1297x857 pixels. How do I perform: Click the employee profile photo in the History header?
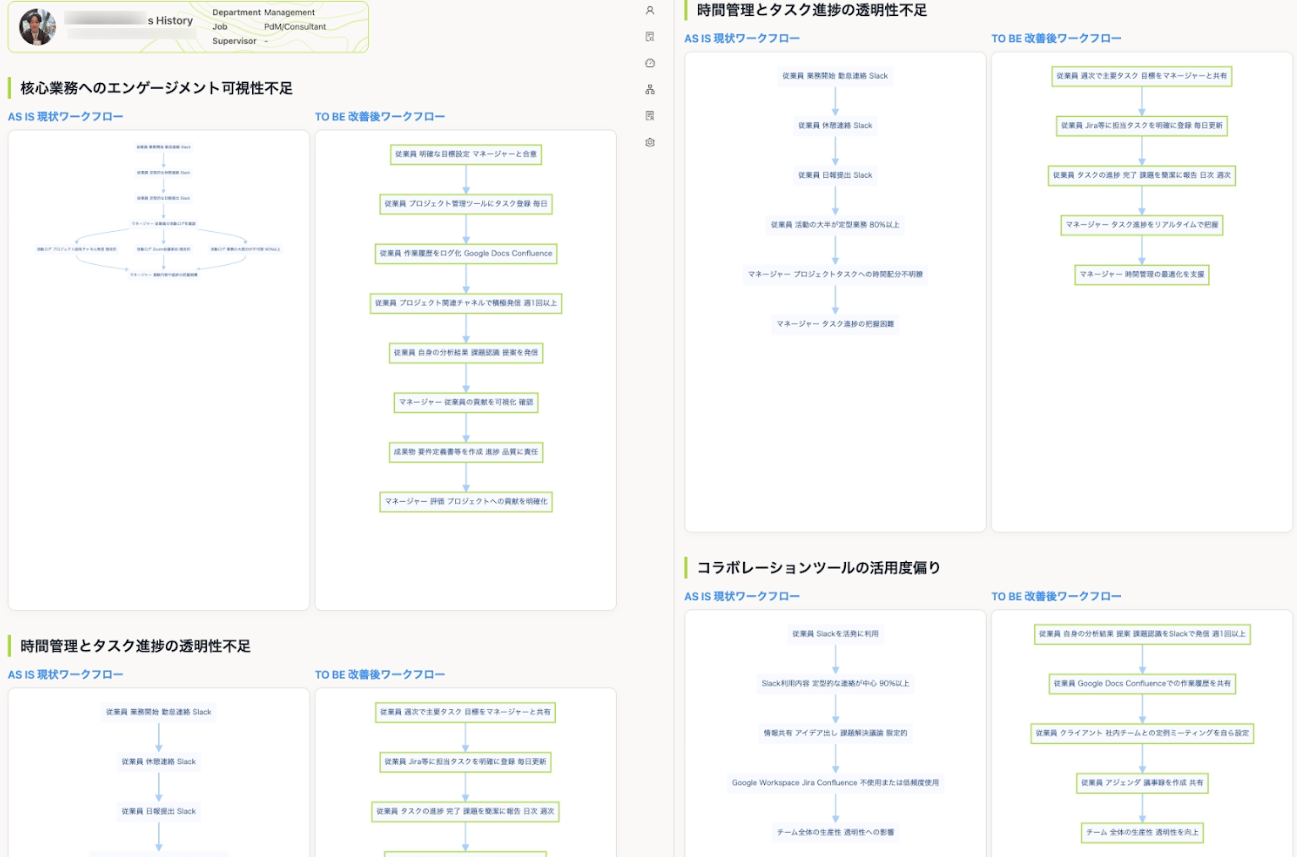(38, 27)
